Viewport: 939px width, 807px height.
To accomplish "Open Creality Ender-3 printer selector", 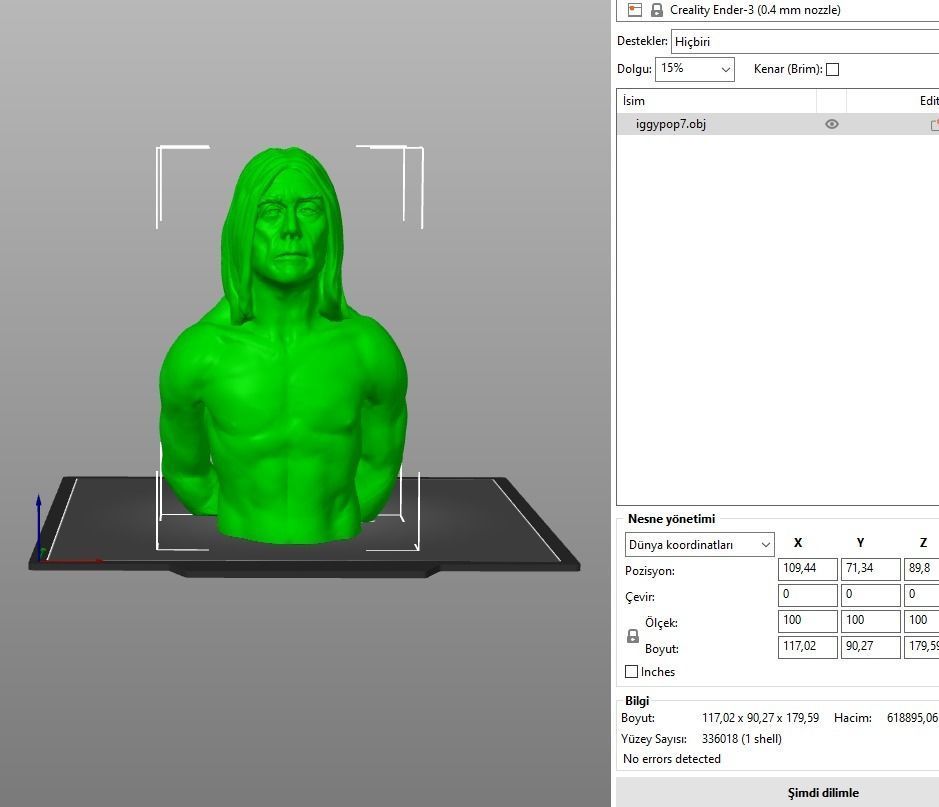I will click(x=779, y=10).
